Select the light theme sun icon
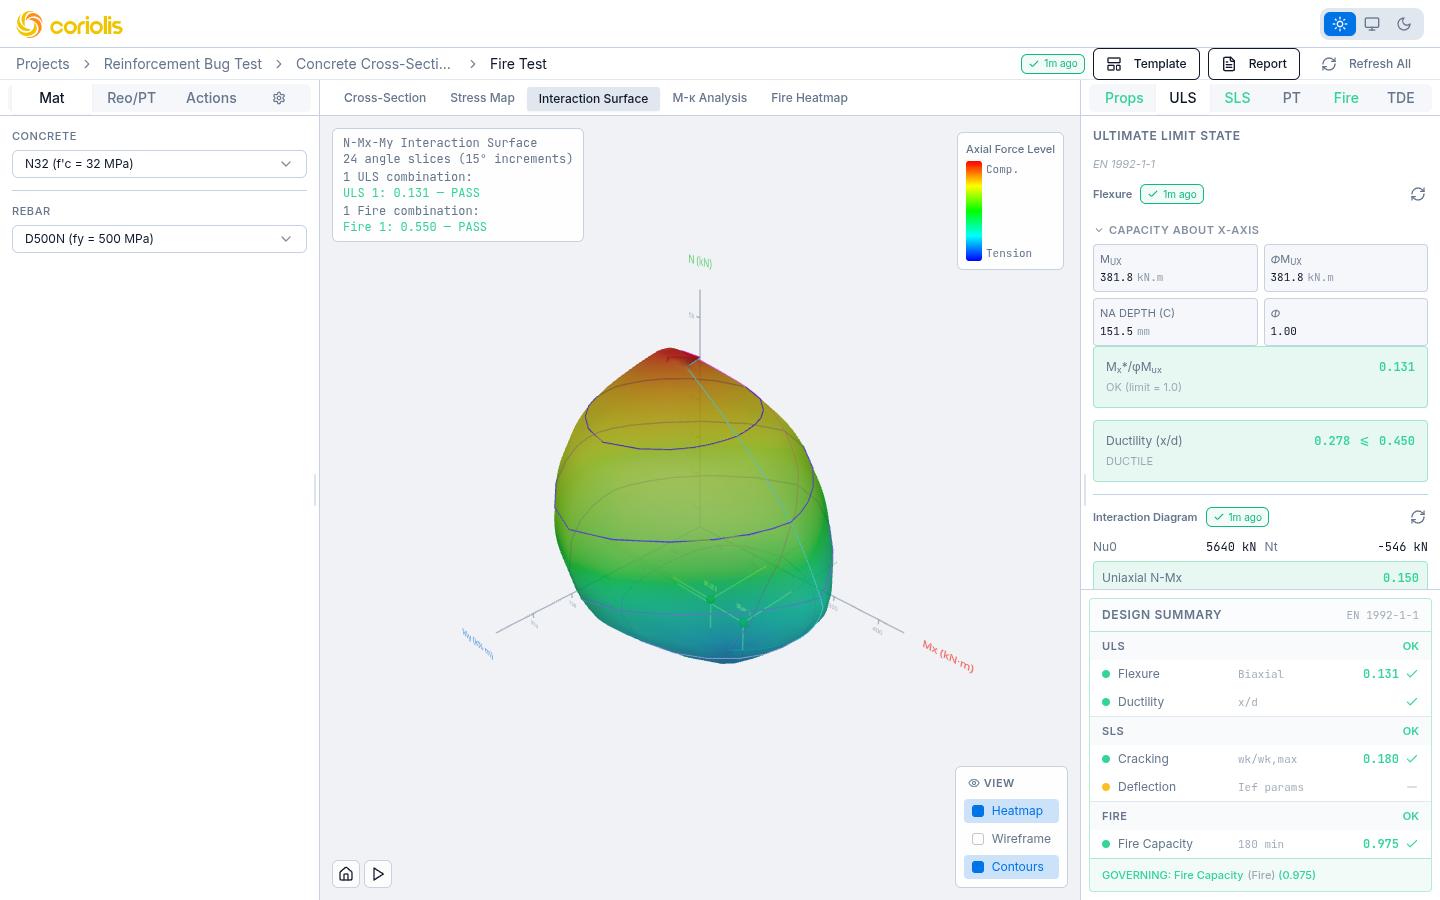 coord(1339,23)
